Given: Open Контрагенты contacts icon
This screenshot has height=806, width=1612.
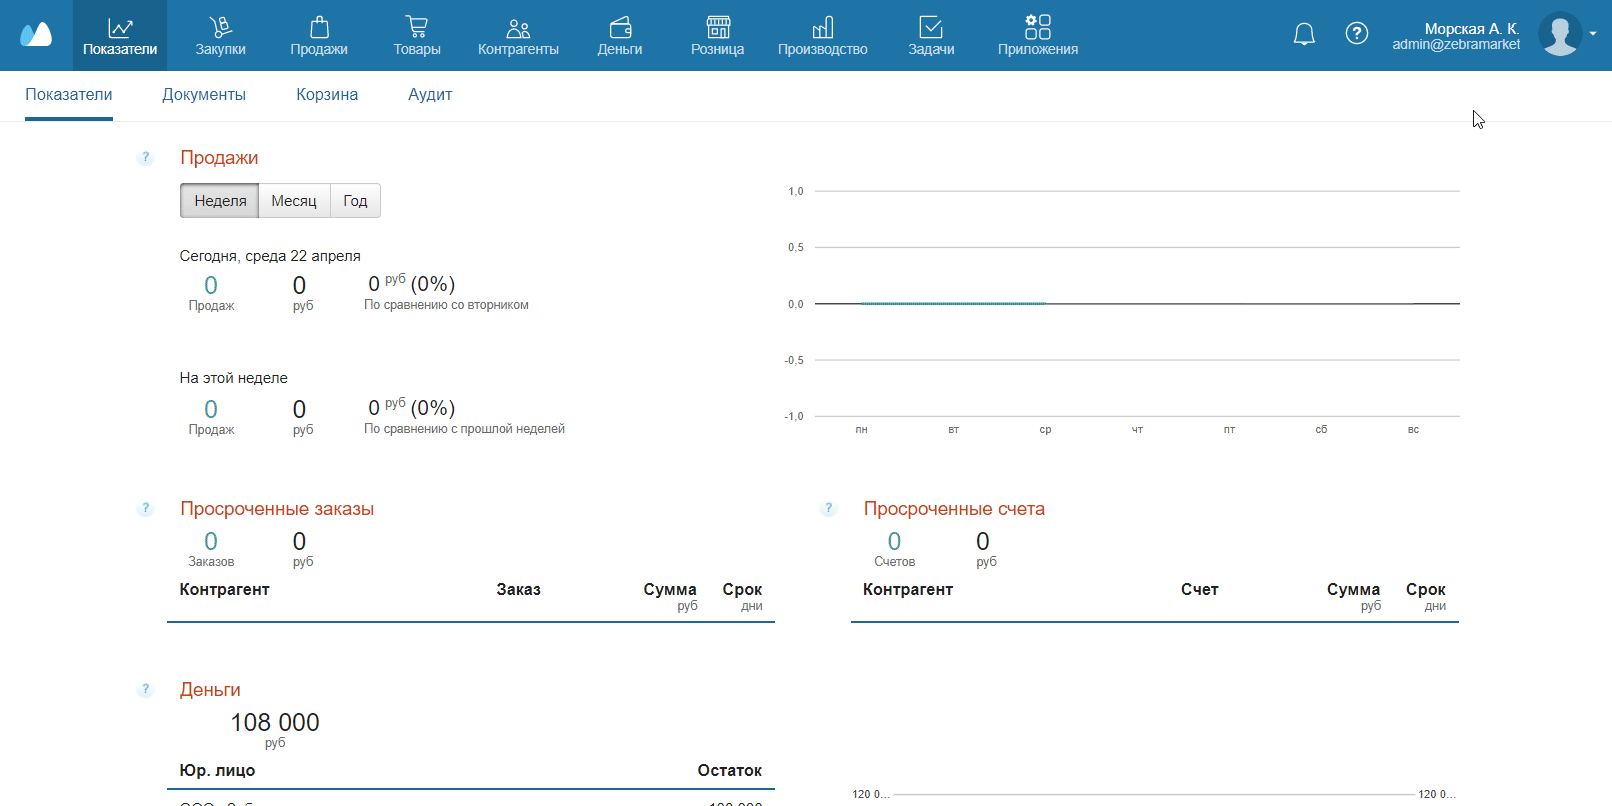Looking at the screenshot, I should tap(518, 27).
